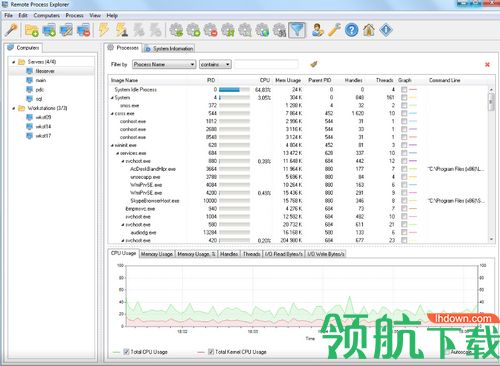
Task: Sort by the Mem Usage column header
Action: coord(288,80)
